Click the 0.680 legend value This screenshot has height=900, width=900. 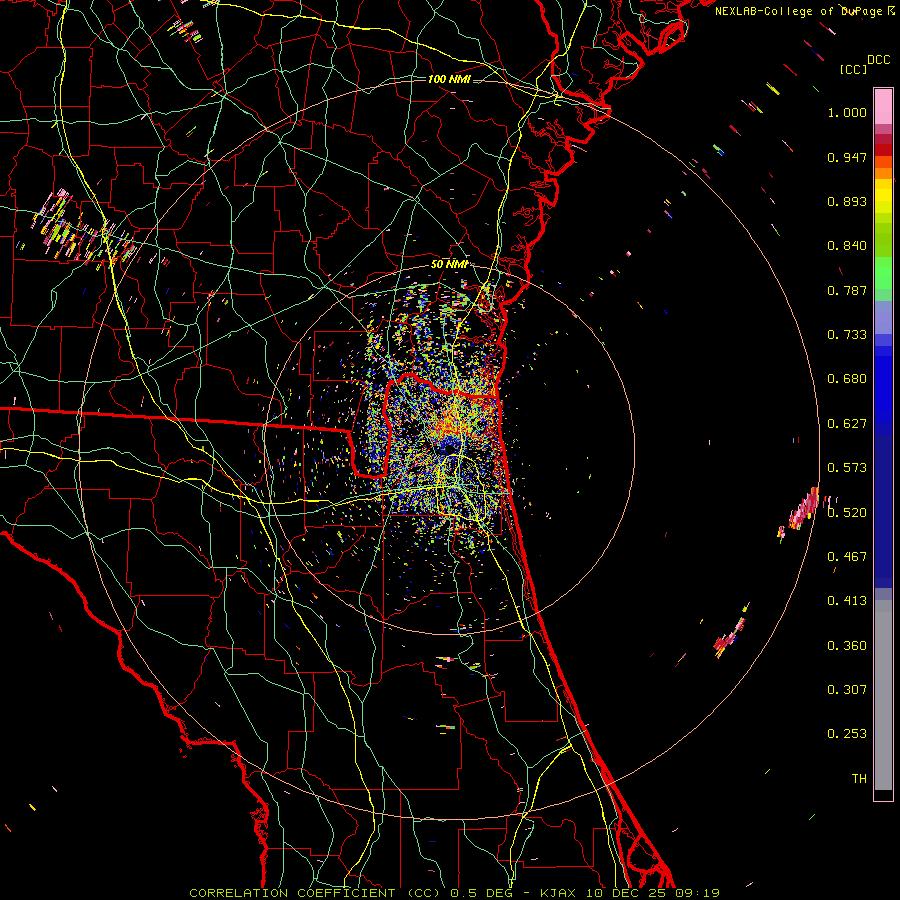click(847, 379)
